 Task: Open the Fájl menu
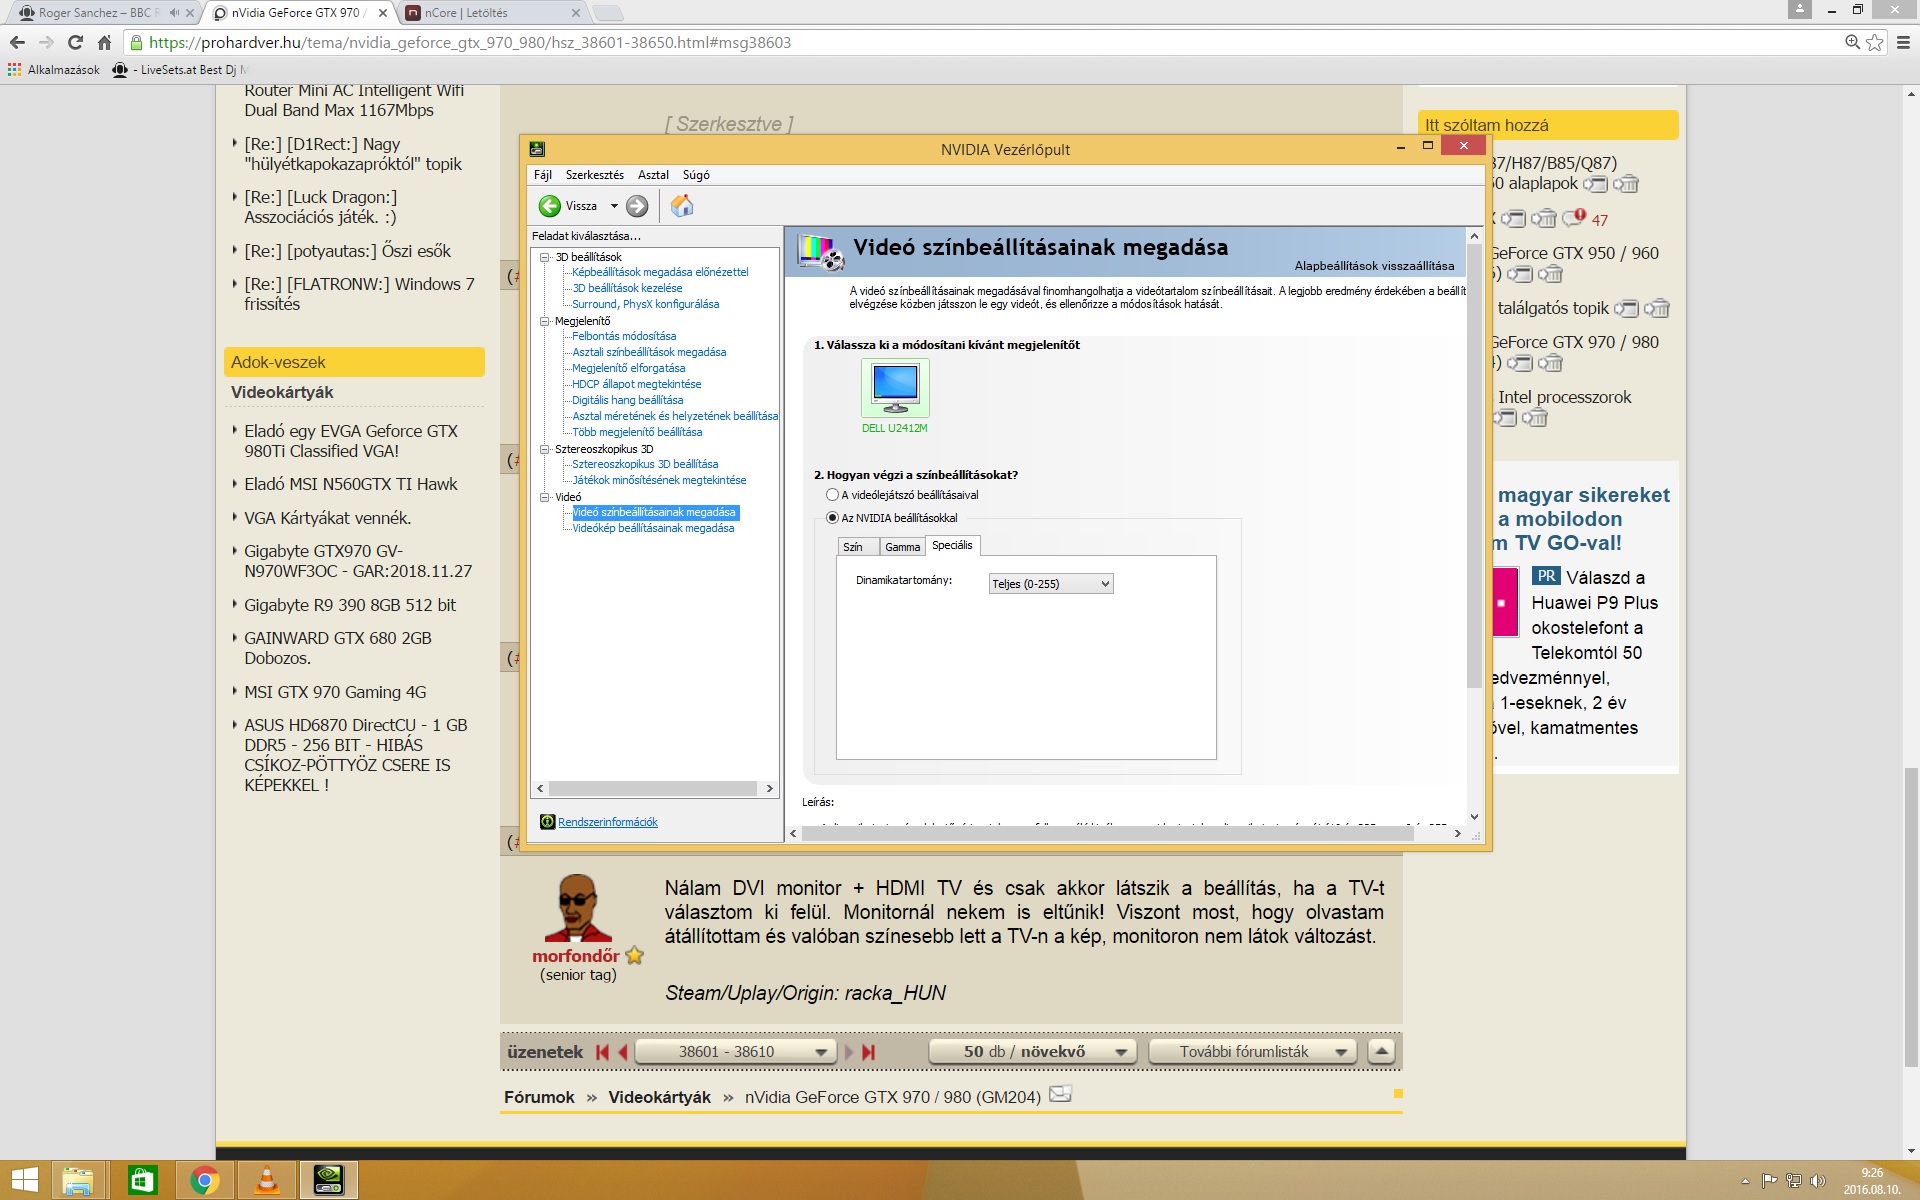[x=543, y=175]
